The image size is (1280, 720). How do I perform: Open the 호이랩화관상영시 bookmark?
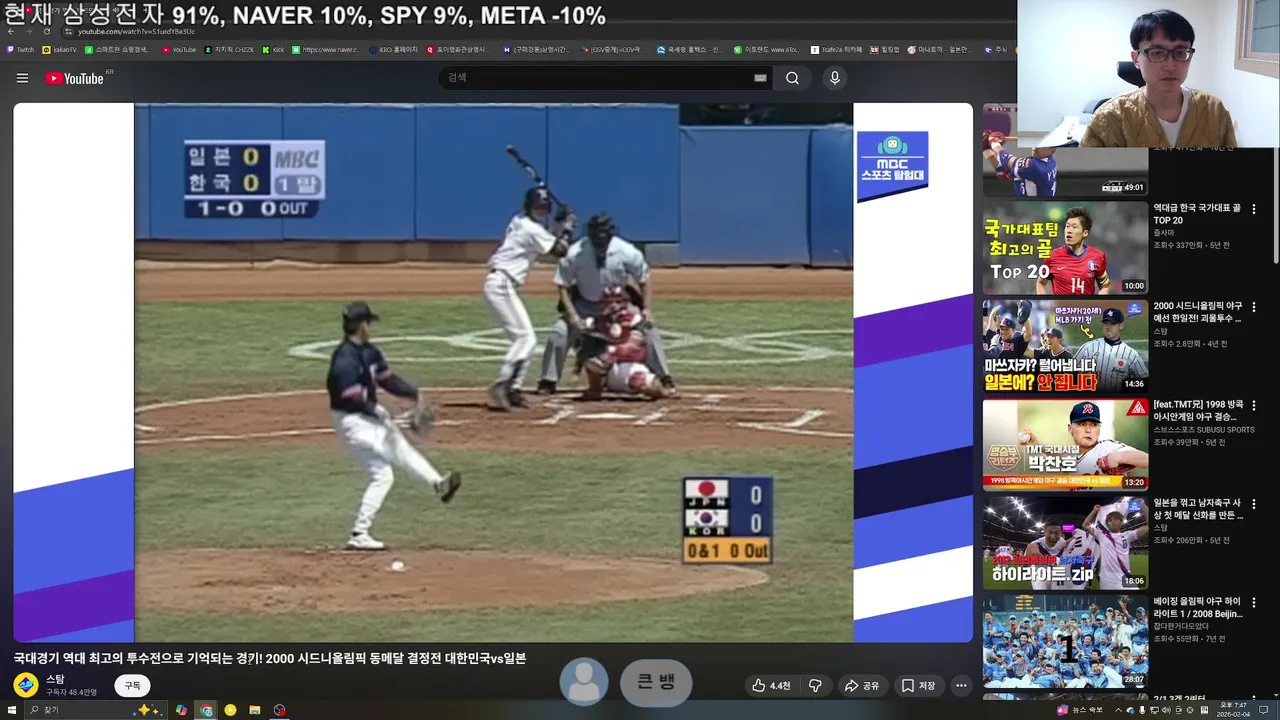[458, 49]
